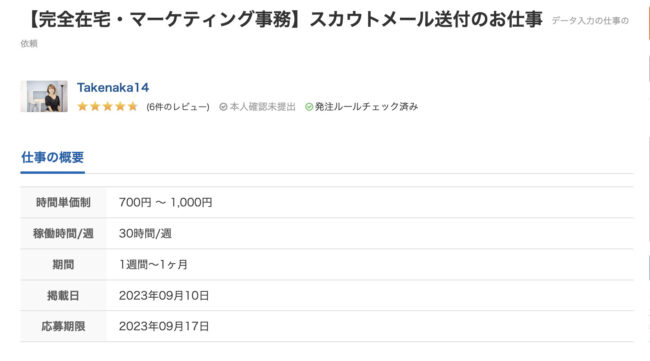Image resolution: width=650 pixels, height=361 pixels.
Task: Click the 本人確認未提出 check icon
Action: [223, 107]
